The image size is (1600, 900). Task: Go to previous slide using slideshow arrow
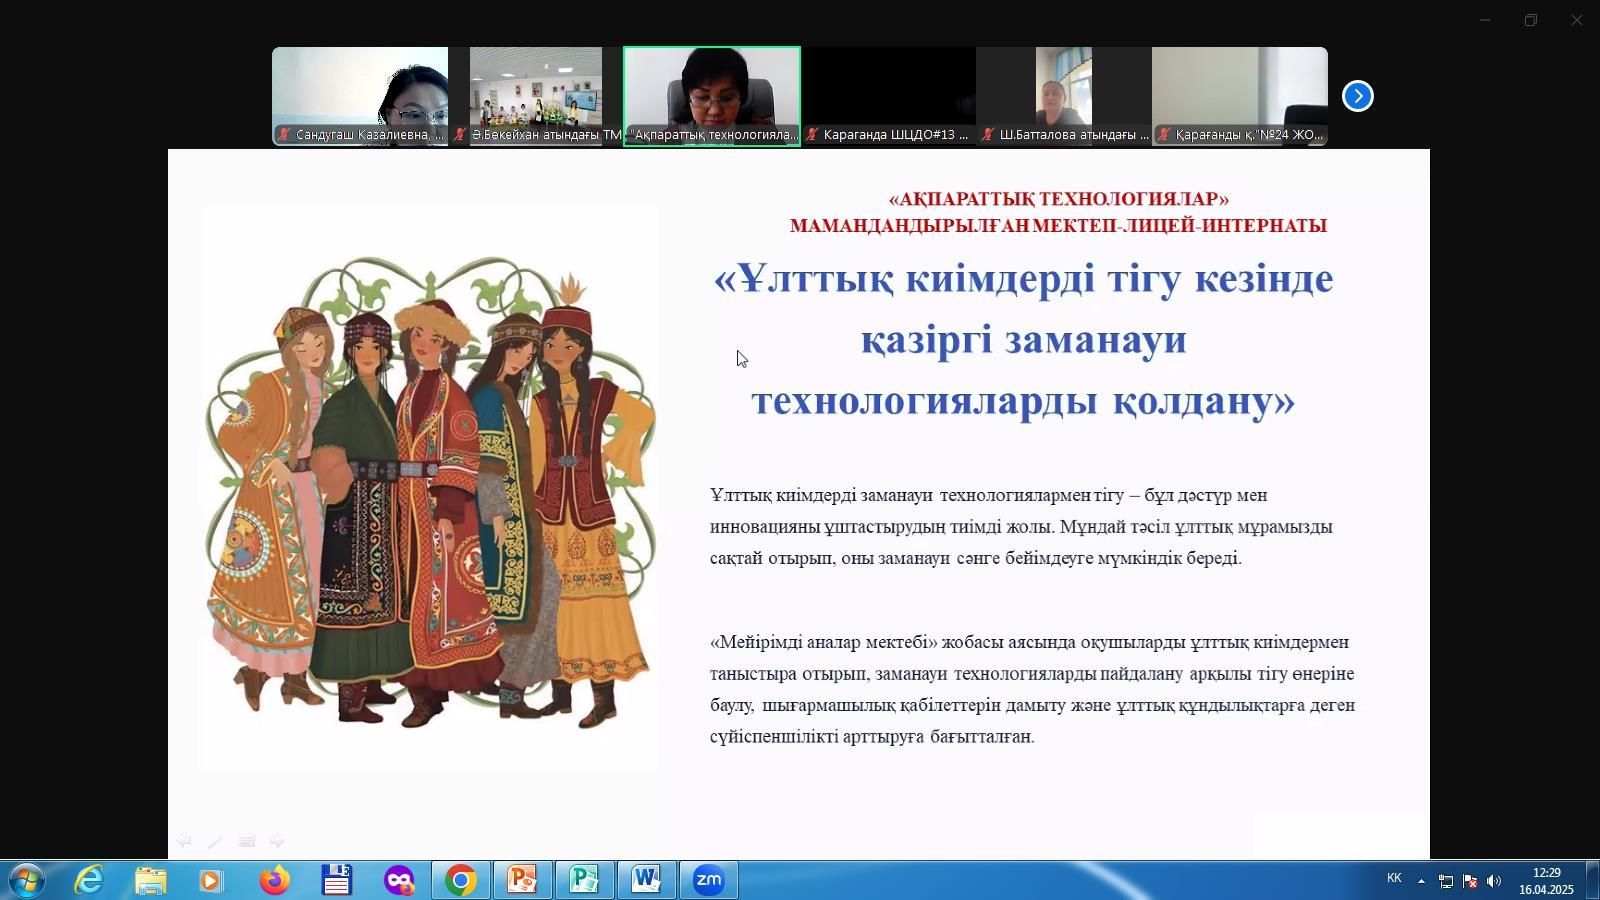pyautogui.click(x=184, y=841)
